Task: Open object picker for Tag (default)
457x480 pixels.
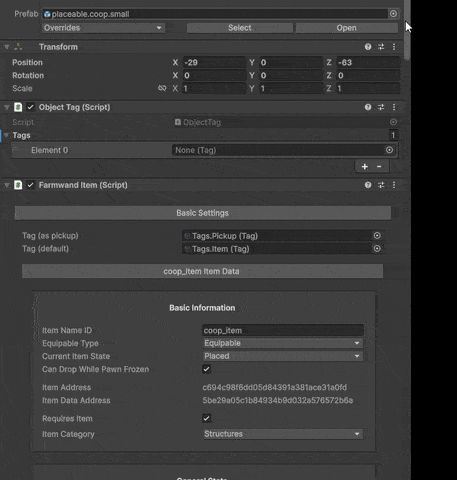Action: (377, 249)
